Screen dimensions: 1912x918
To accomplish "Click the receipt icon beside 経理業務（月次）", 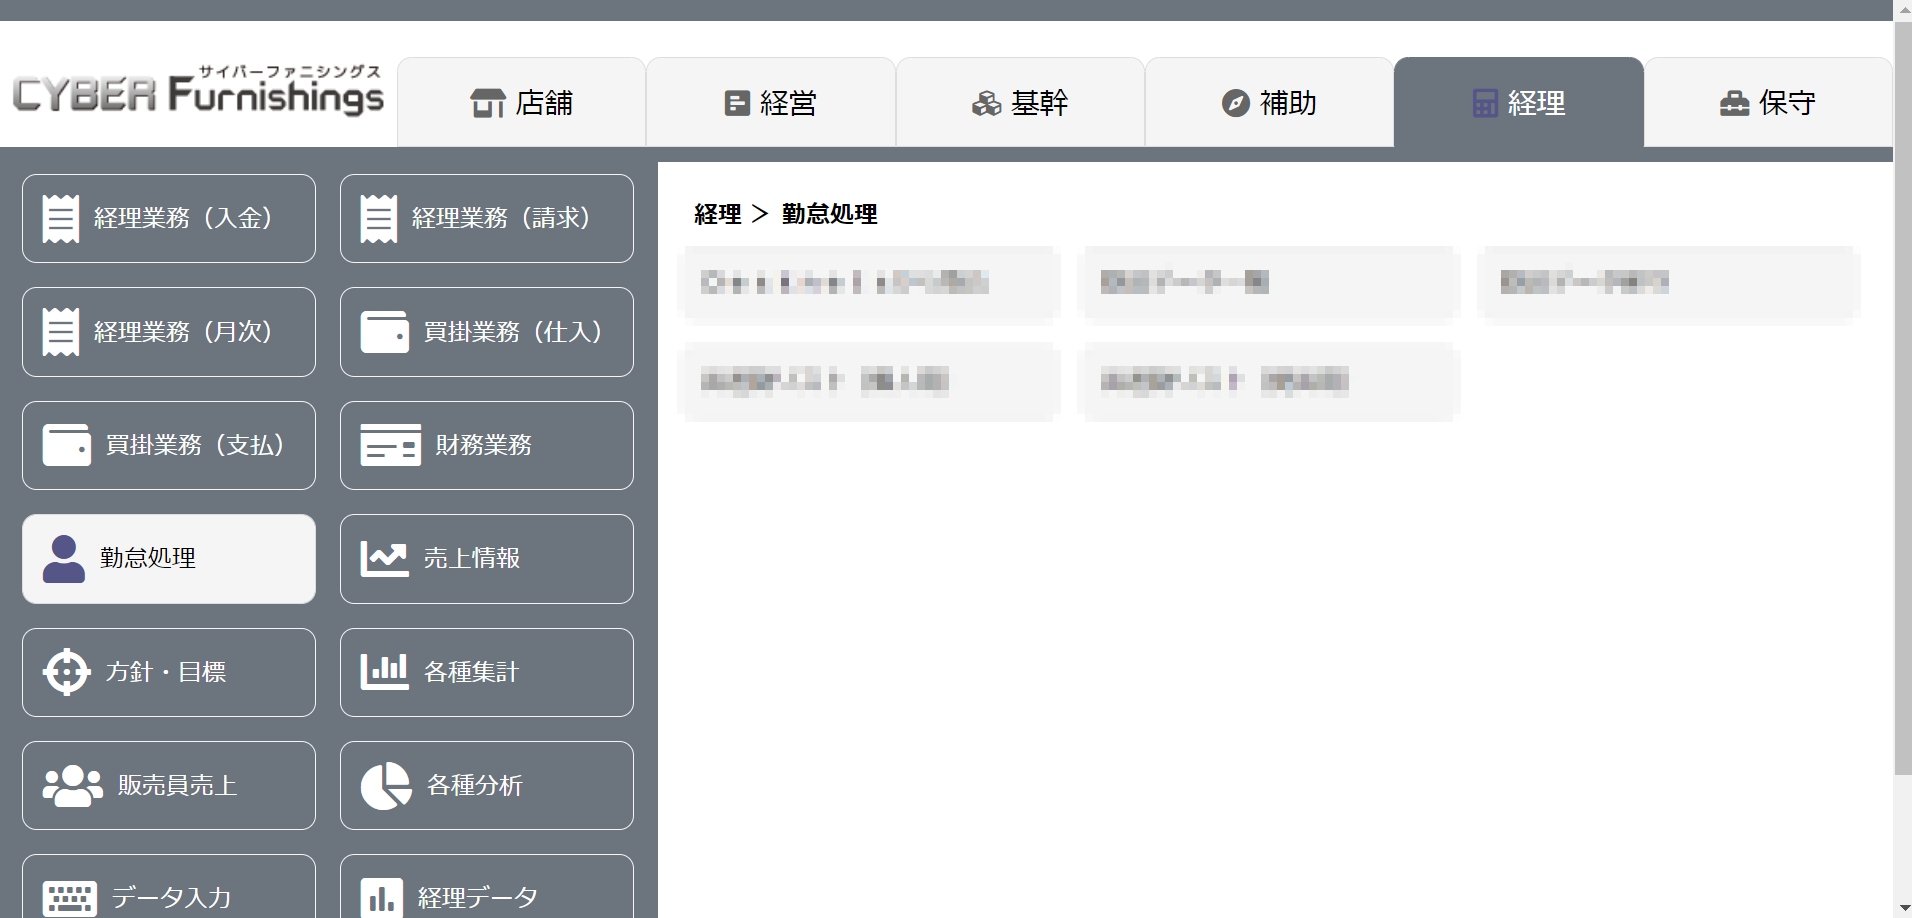I will tap(61, 332).
